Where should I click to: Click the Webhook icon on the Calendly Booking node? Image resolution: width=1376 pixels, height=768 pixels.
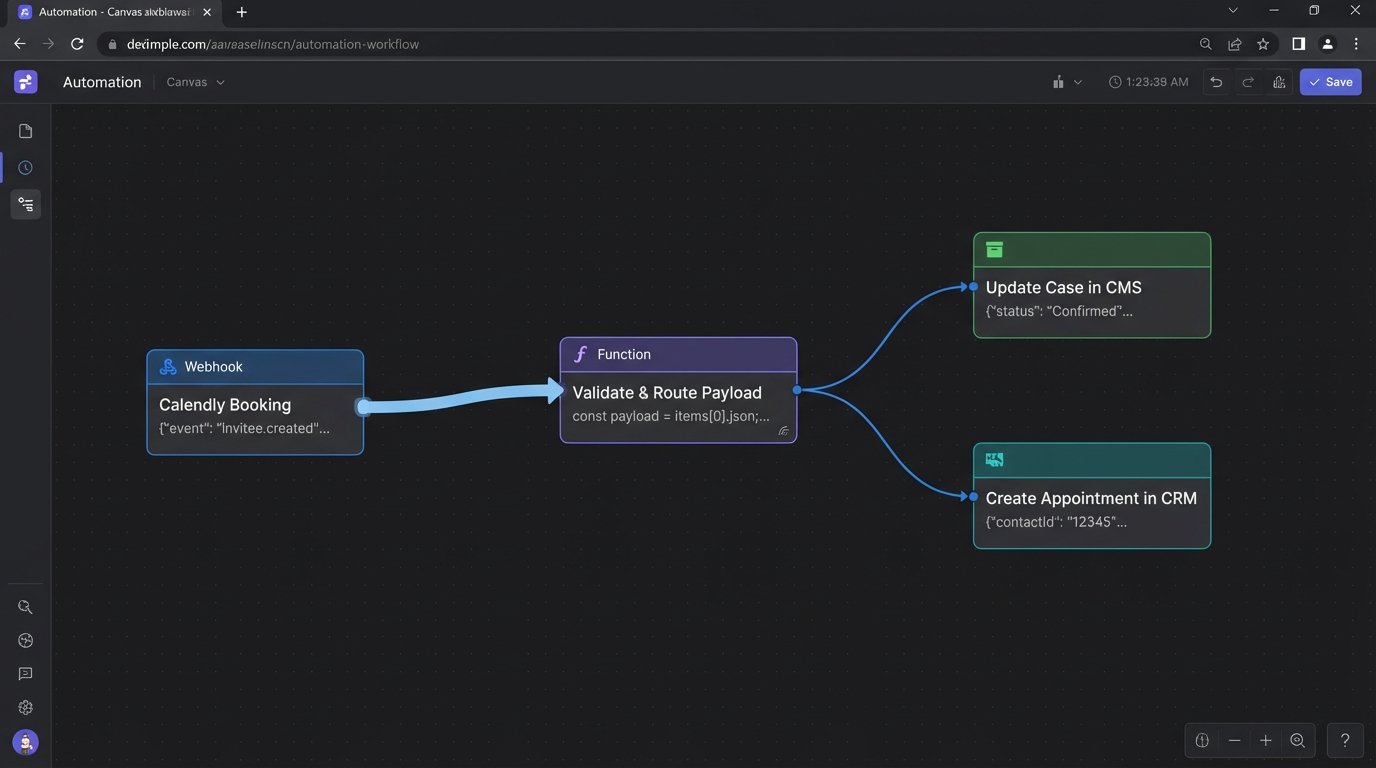coord(170,366)
